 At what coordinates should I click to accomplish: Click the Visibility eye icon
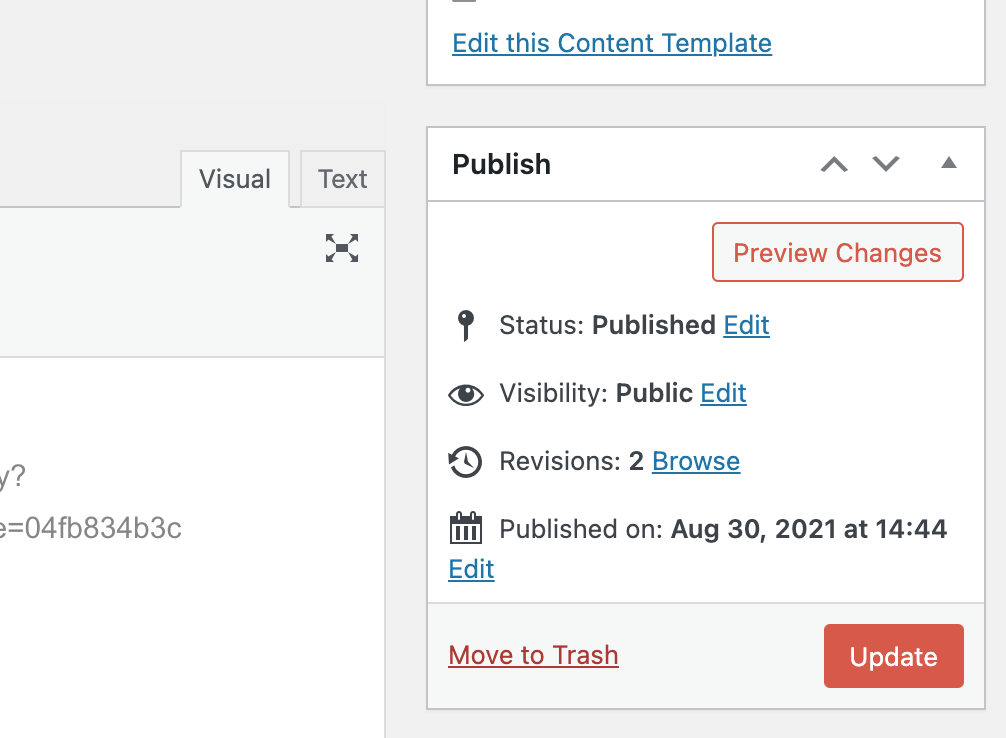point(466,395)
